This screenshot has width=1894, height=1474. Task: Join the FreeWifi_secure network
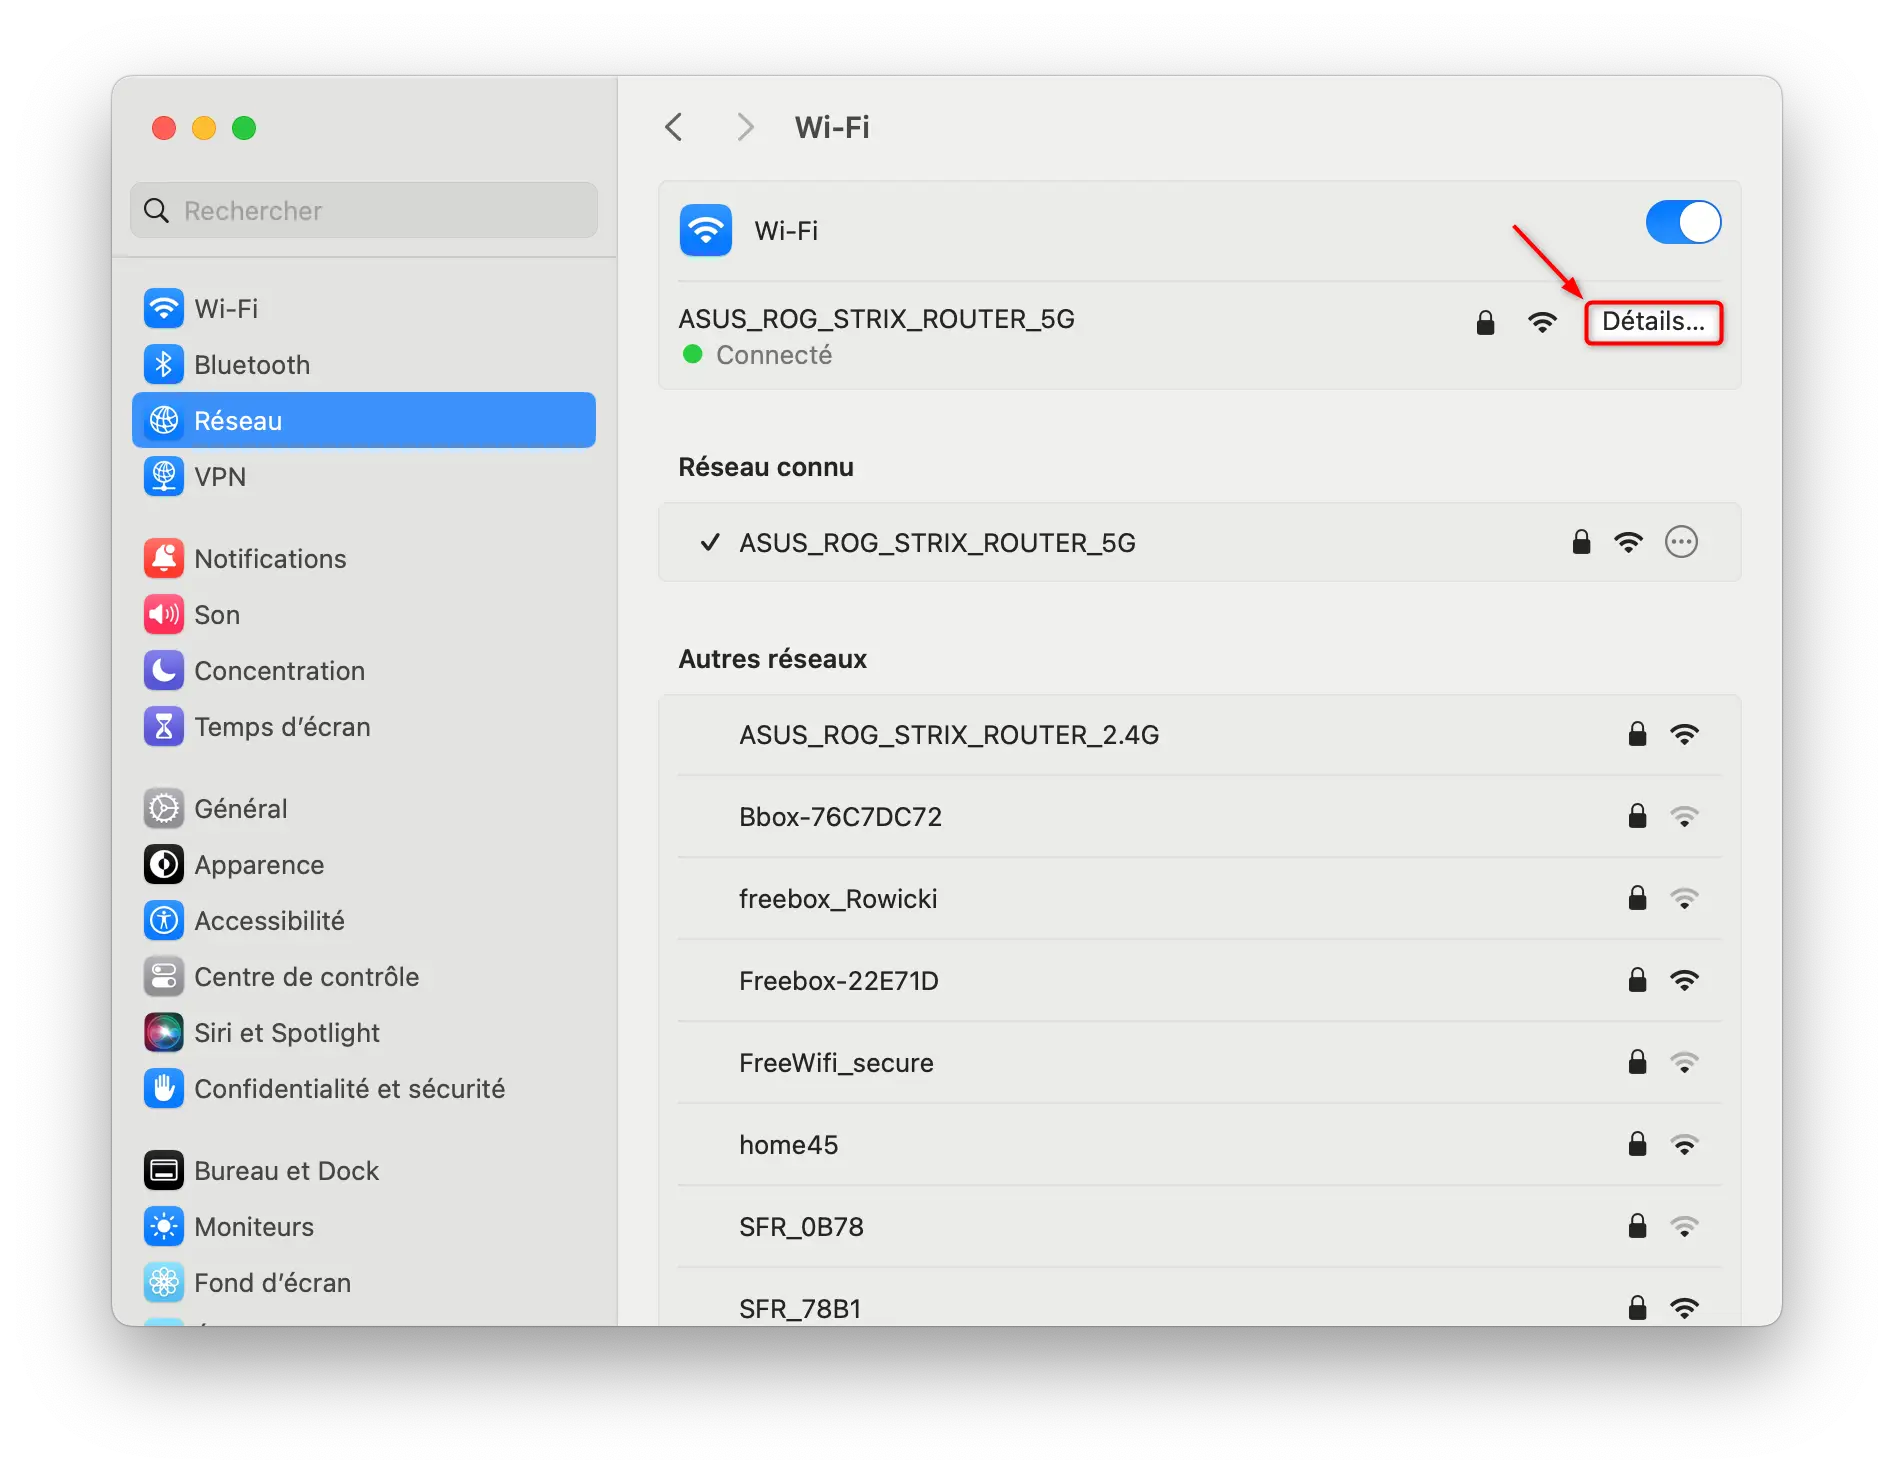point(1200,1062)
